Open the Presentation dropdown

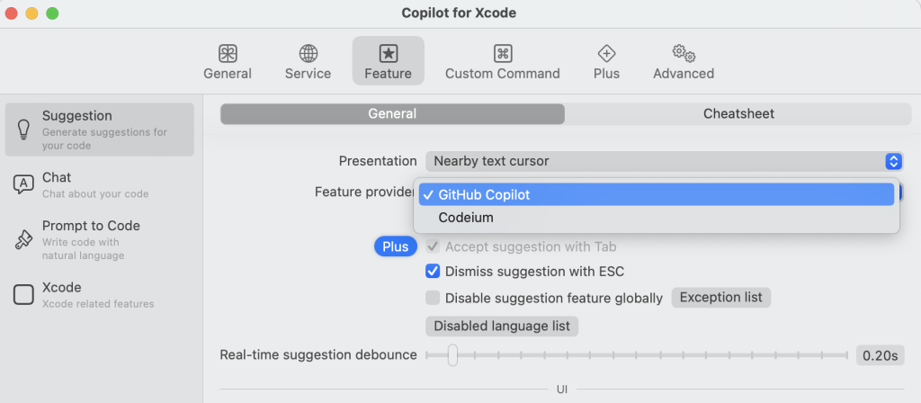click(x=664, y=161)
